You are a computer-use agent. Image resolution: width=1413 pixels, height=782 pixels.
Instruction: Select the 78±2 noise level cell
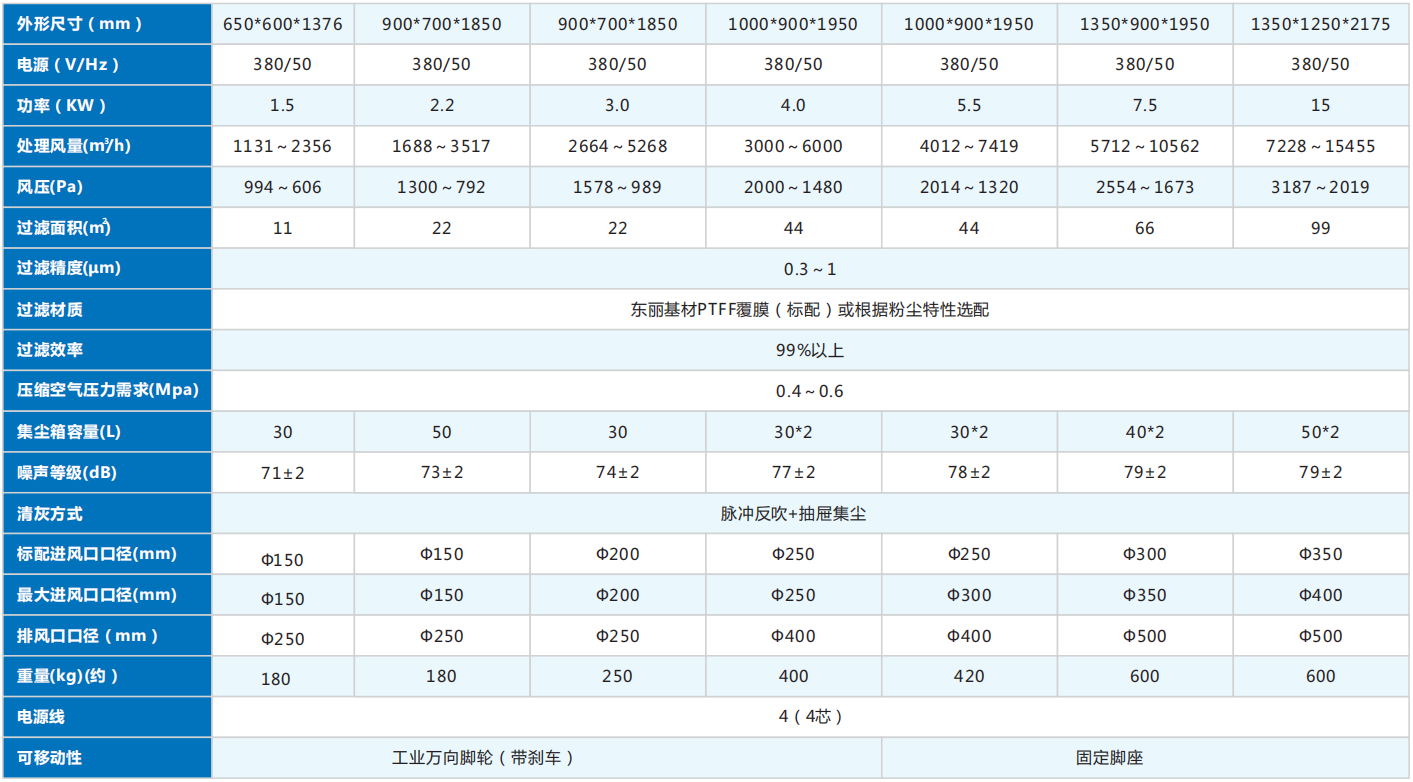click(x=969, y=473)
